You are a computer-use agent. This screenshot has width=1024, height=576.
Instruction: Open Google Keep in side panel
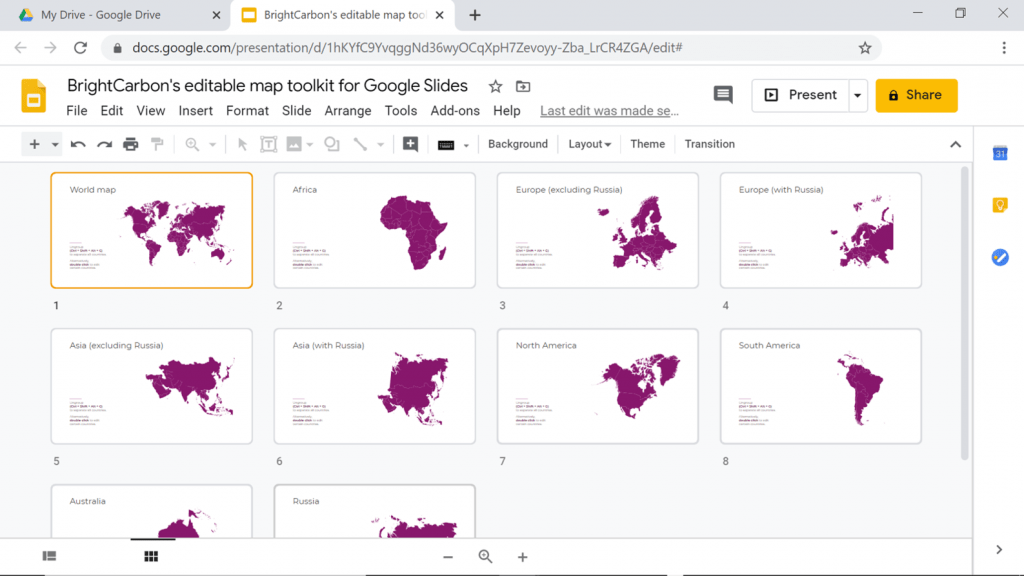coord(1000,205)
